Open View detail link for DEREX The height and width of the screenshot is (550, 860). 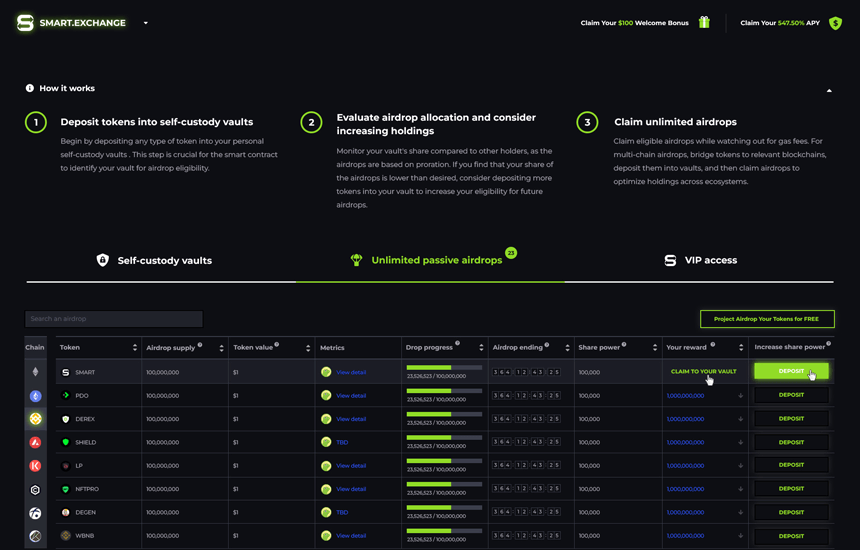tap(351, 419)
